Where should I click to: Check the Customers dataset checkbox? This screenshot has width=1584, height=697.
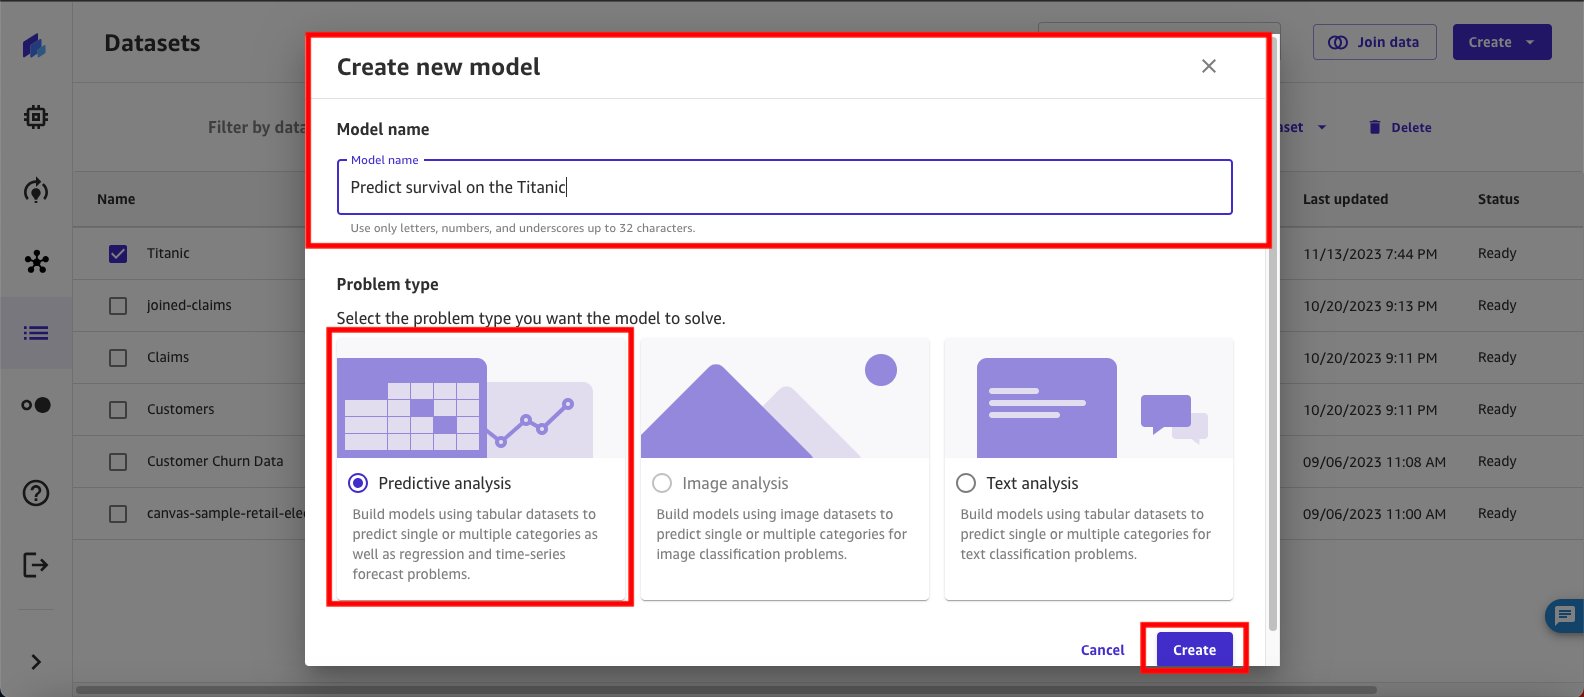pyautogui.click(x=118, y=409)
